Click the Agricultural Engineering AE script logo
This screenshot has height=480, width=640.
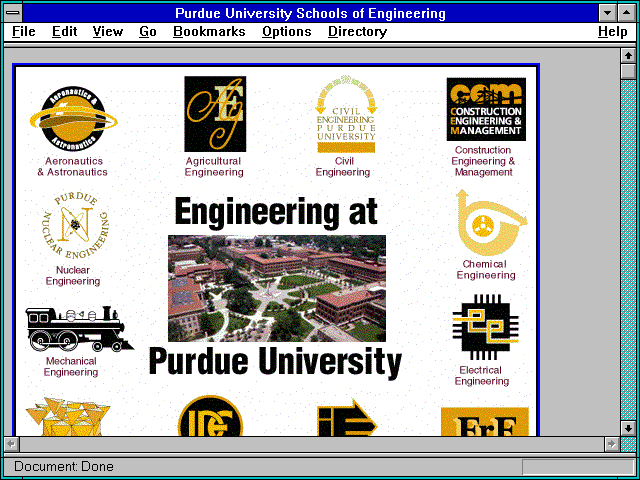point(215,114)
